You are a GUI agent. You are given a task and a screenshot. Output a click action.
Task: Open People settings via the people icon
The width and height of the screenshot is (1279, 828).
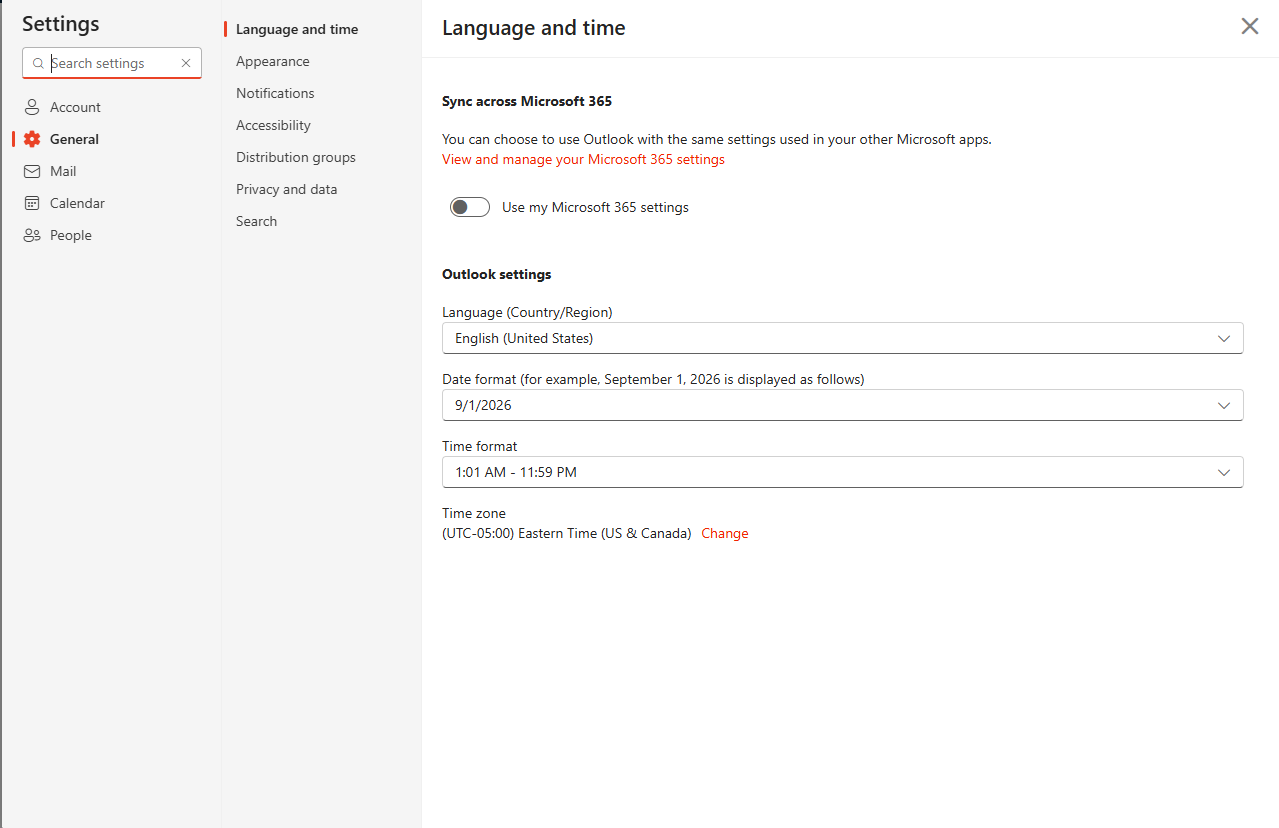33,234
